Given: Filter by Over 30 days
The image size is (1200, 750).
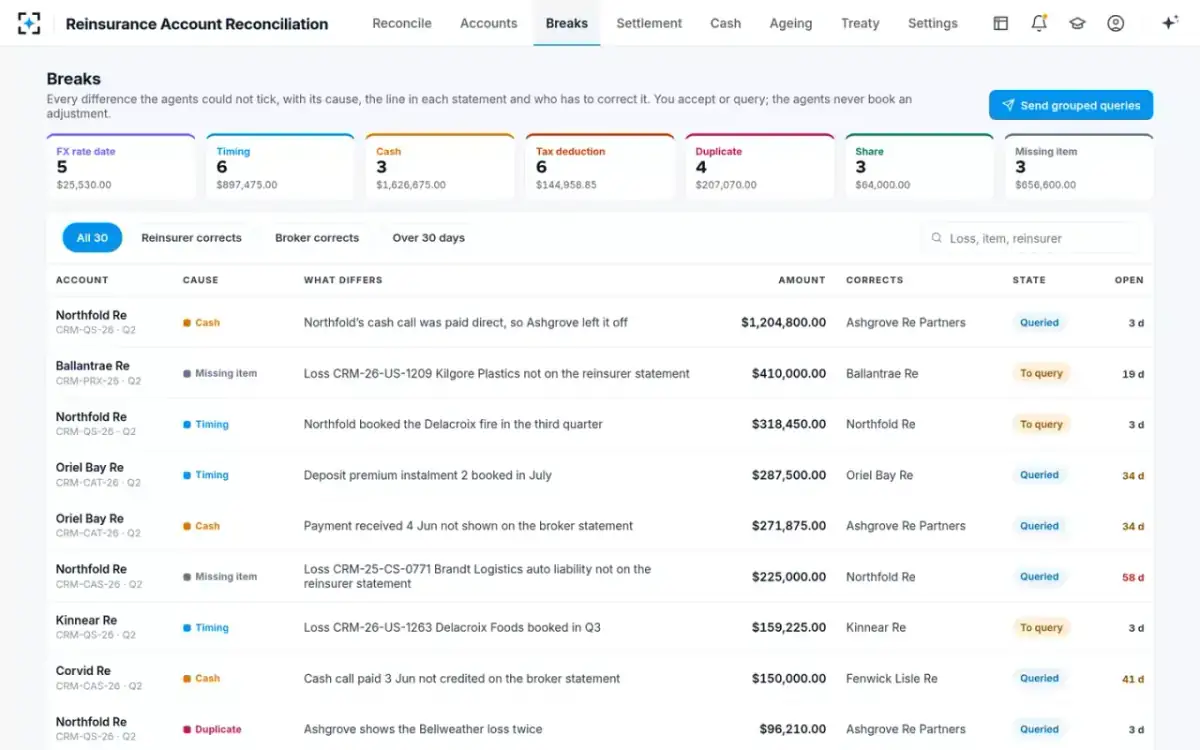Looking at the screenshot, I should [x=428, y=238].
